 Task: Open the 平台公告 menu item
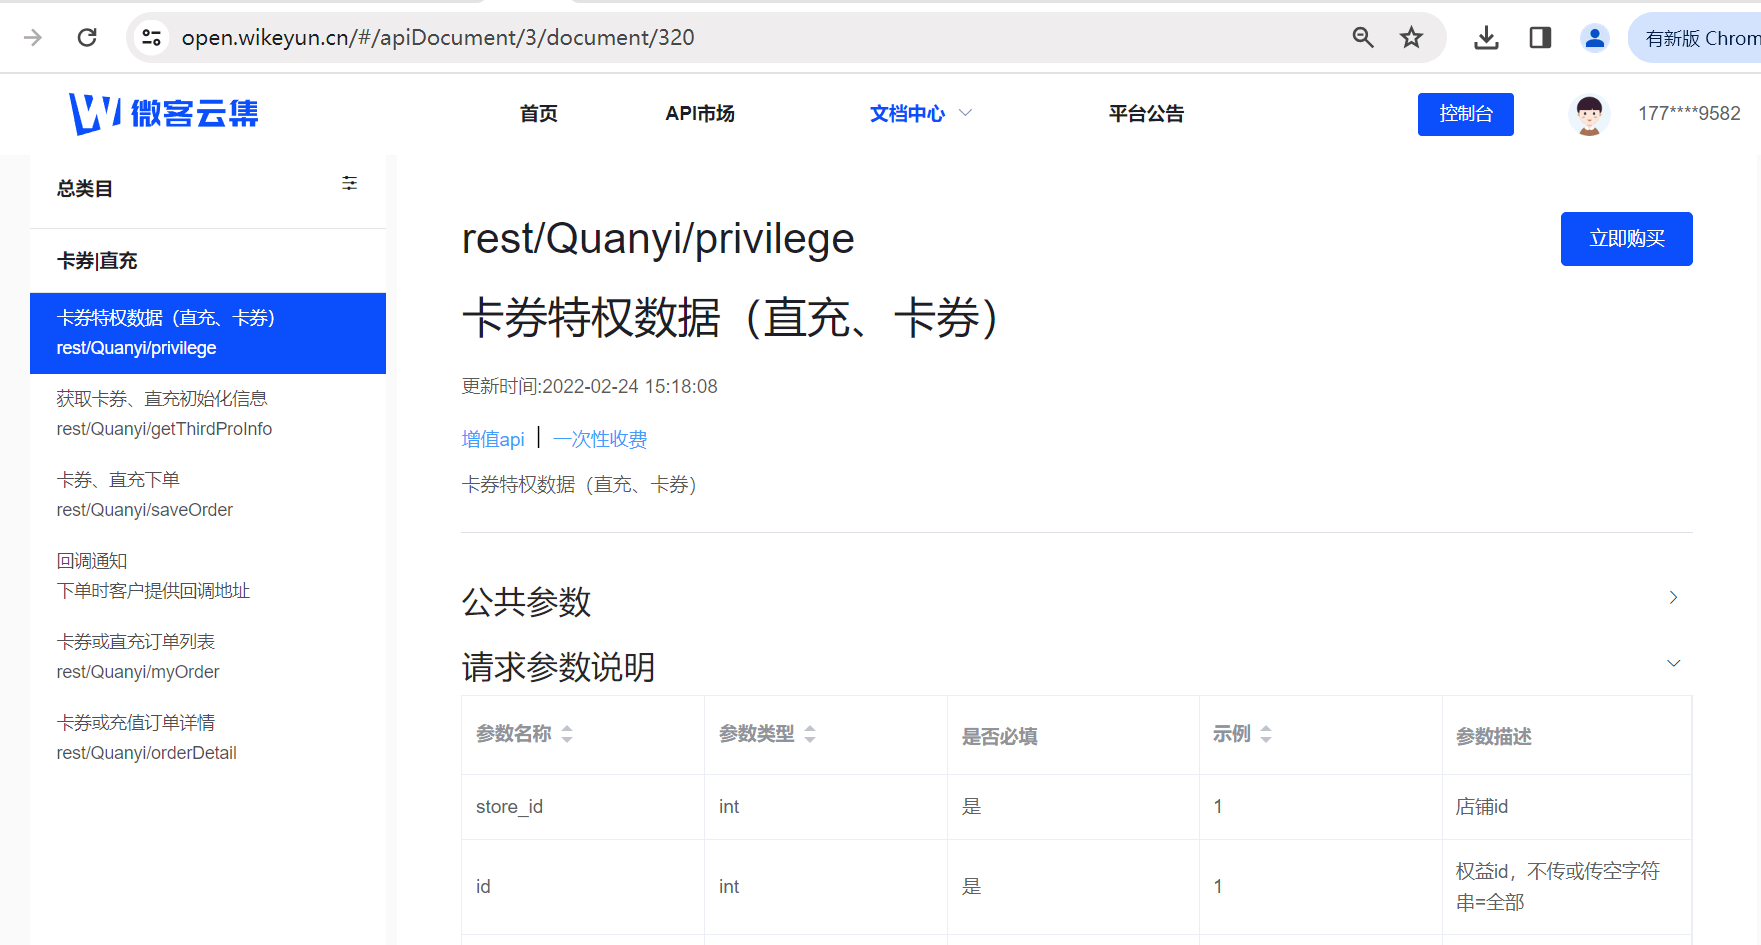1146,113
